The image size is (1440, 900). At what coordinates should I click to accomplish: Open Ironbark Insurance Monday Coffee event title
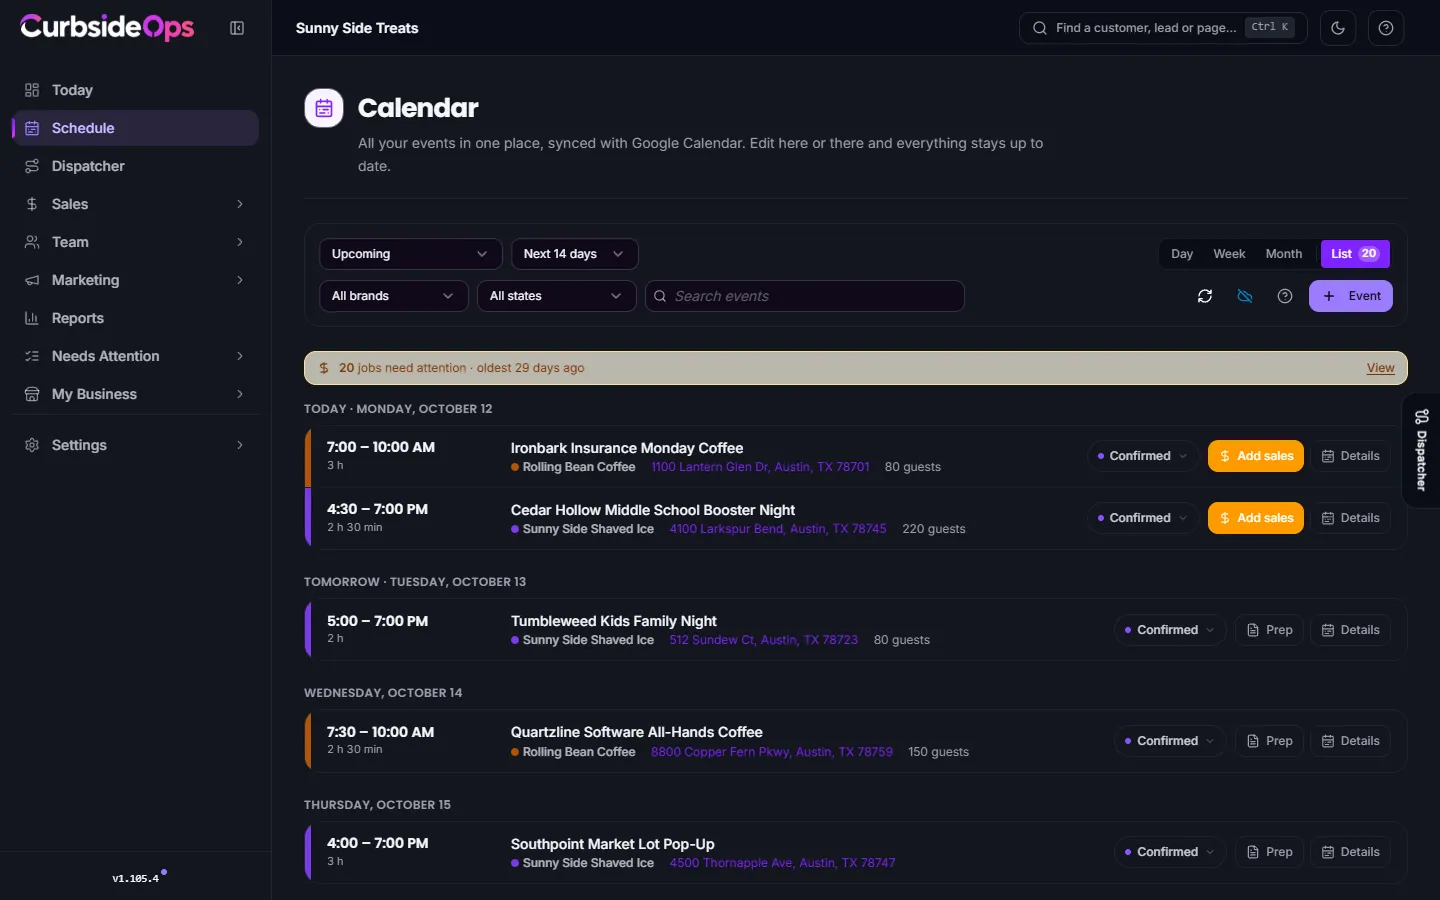627,448
